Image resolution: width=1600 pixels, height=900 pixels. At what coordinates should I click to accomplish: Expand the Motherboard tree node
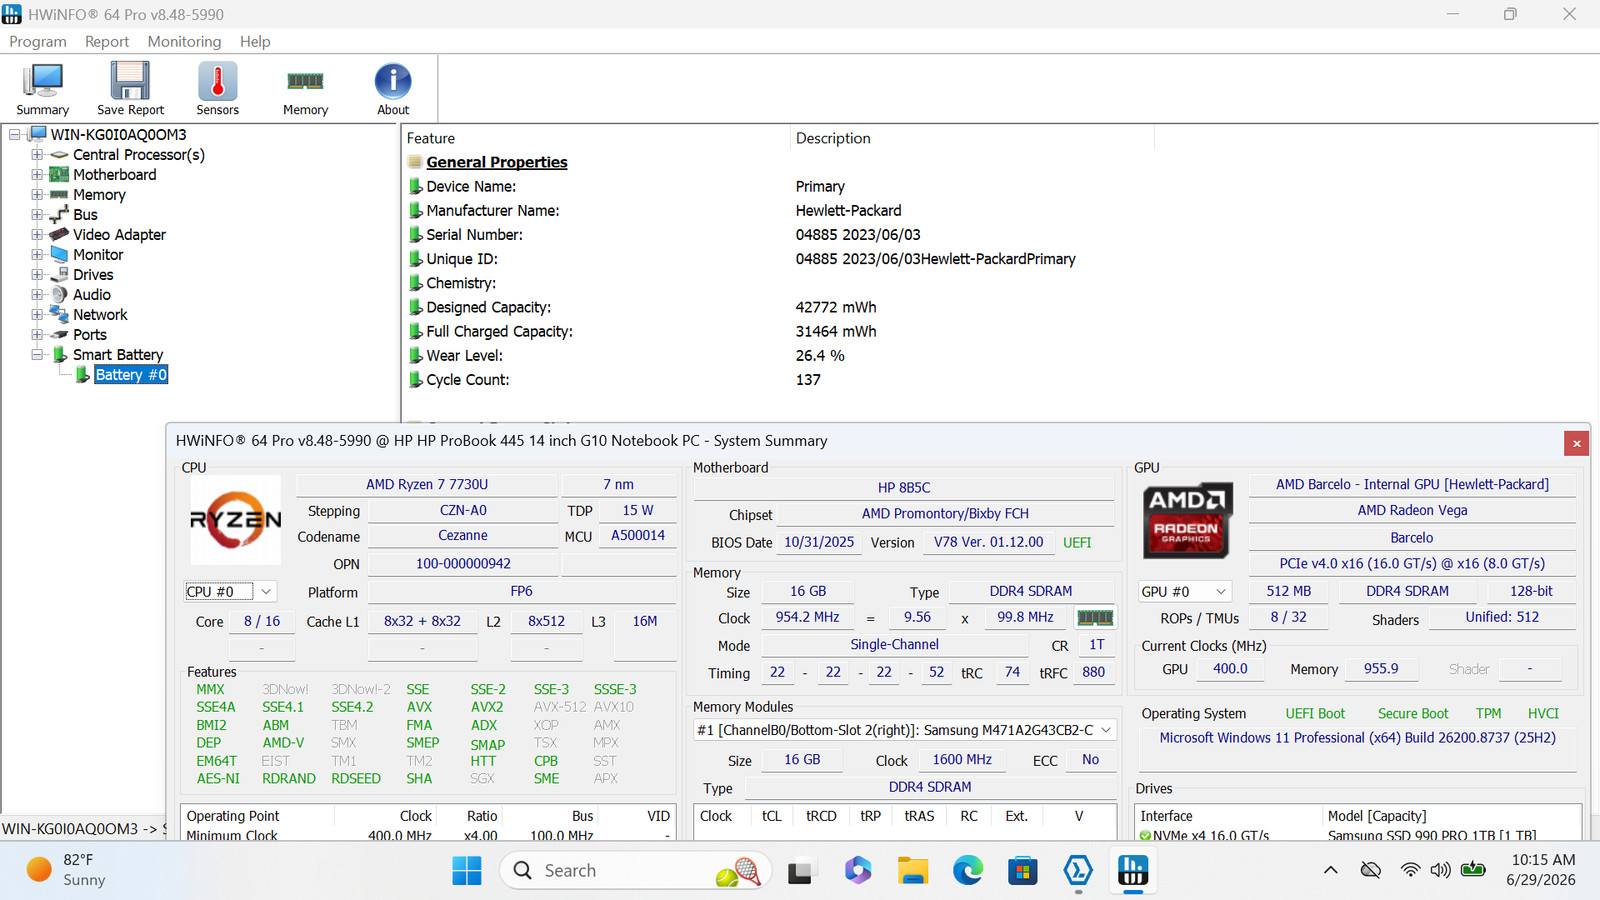tap(37, 174)
